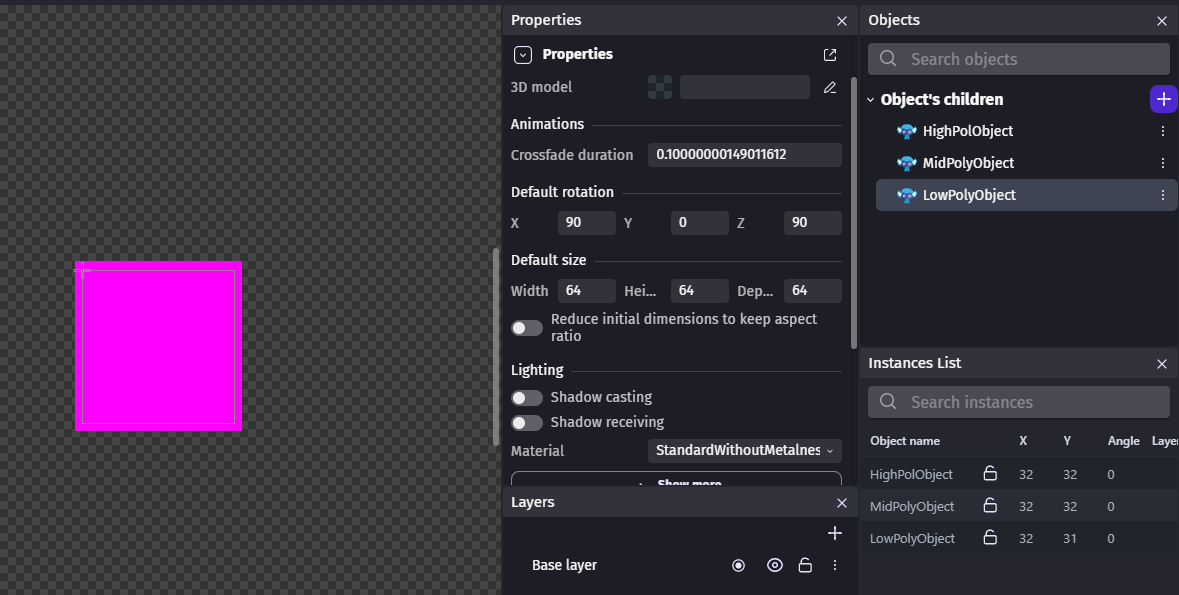
Task: Open Base layer three-dot options menu
Action: (835, 565)
